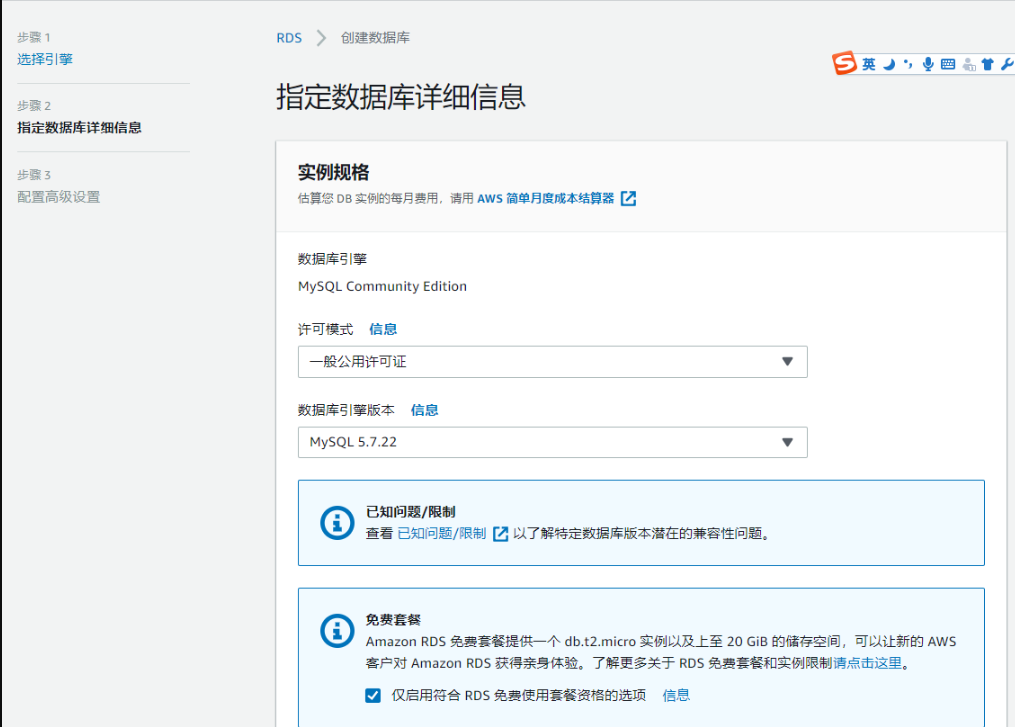Image resolution: width=1015 pixels, height=727 pixels.
Task: Click the info icon in 已知问题/限制 notice
Action: tap(337, 523)
